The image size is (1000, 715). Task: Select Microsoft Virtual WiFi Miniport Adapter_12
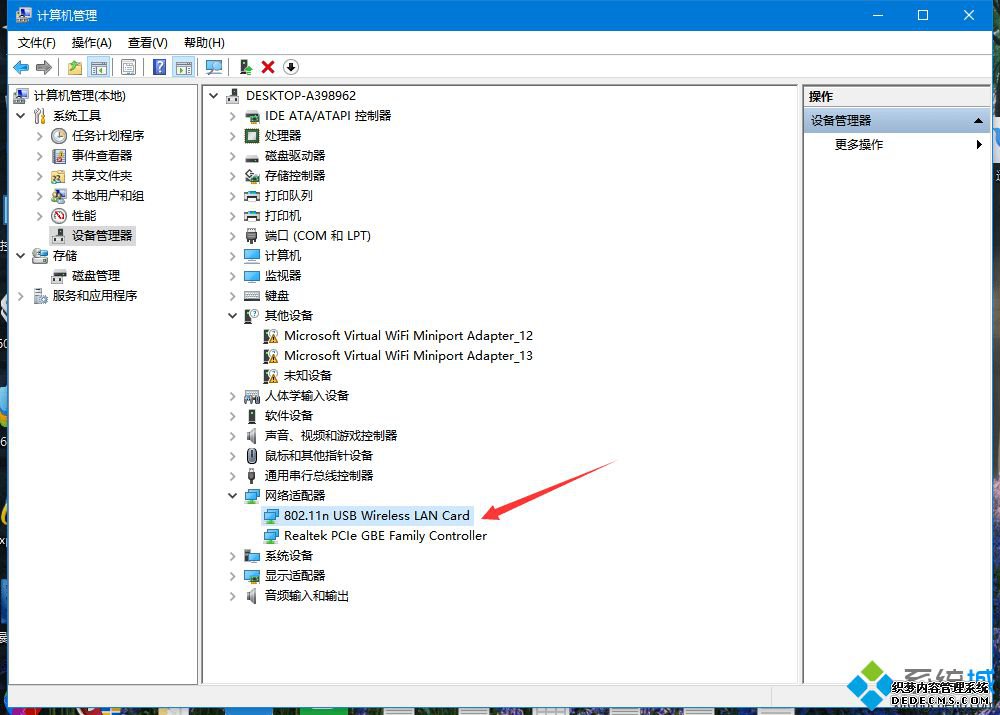408,335
